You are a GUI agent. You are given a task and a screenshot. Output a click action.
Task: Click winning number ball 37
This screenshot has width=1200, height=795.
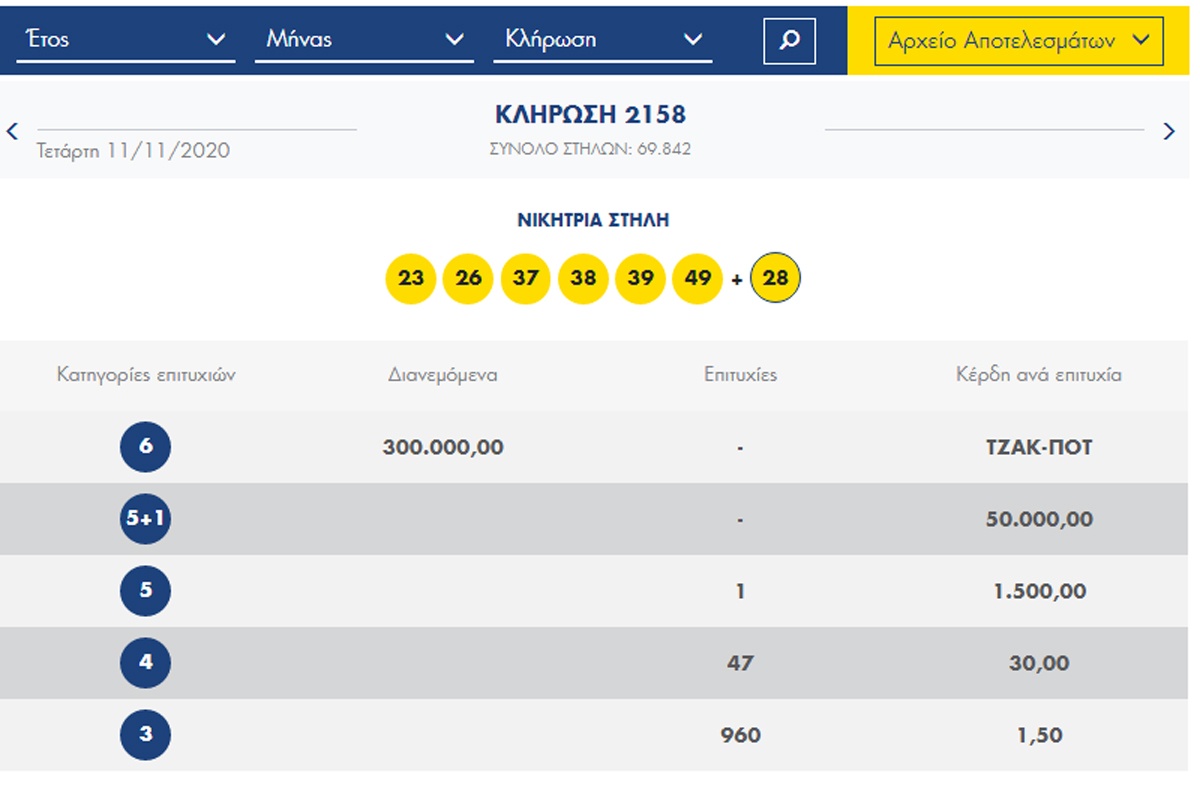coord(525,278)
